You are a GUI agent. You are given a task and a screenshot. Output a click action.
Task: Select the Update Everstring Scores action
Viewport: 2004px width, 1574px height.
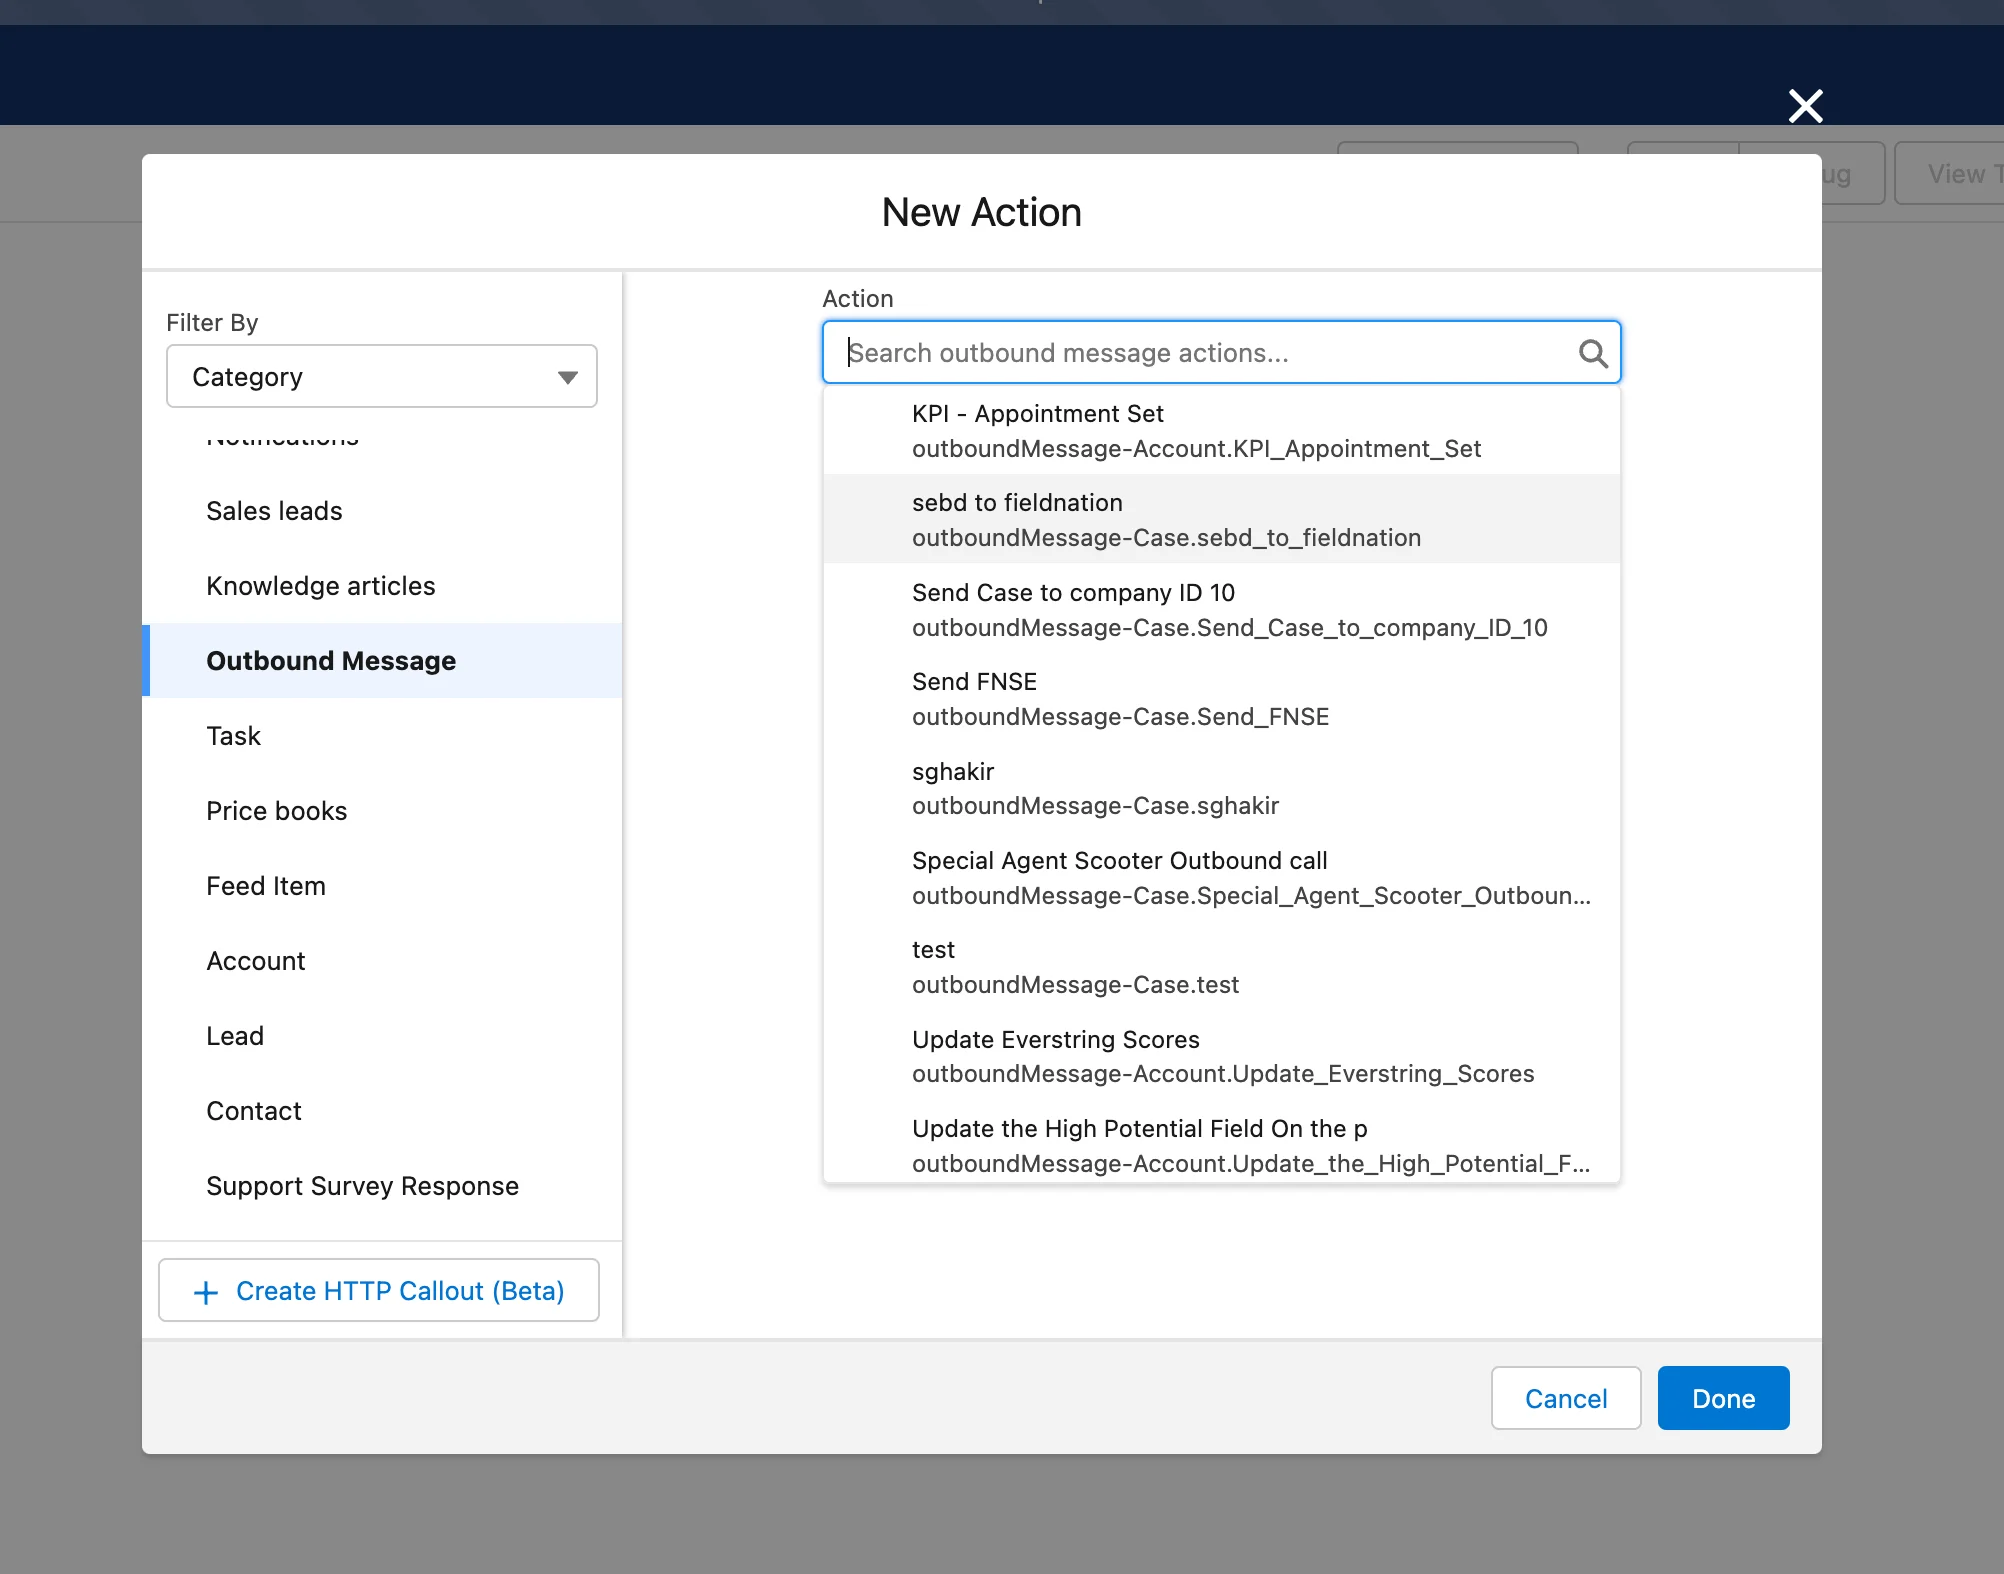pos(1220,1057)
